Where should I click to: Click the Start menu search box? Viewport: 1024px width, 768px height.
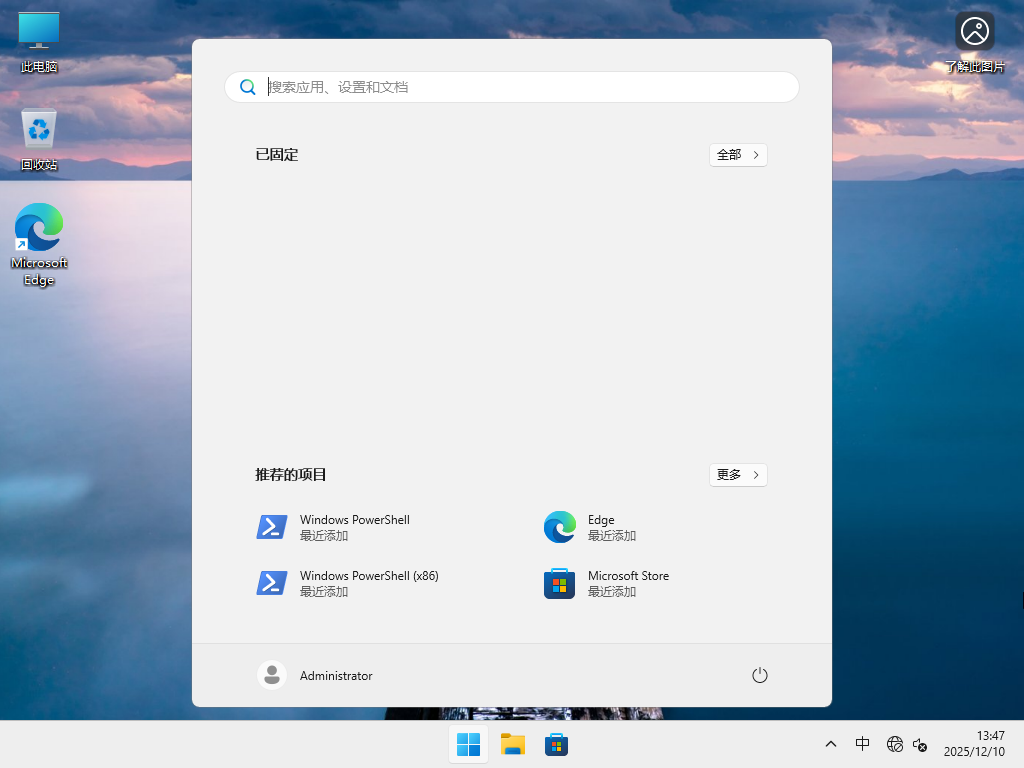[512, 87]
